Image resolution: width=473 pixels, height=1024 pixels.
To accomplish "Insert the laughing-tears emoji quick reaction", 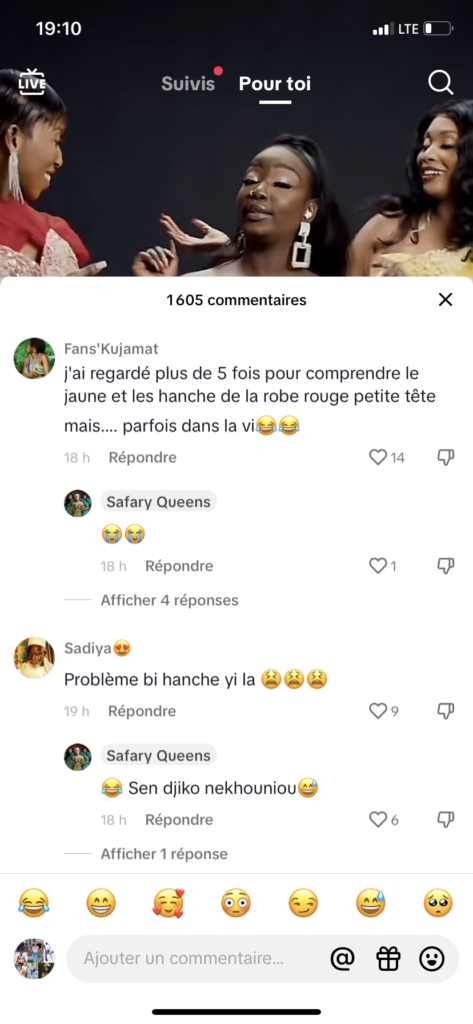I will (x=33, y=904).
